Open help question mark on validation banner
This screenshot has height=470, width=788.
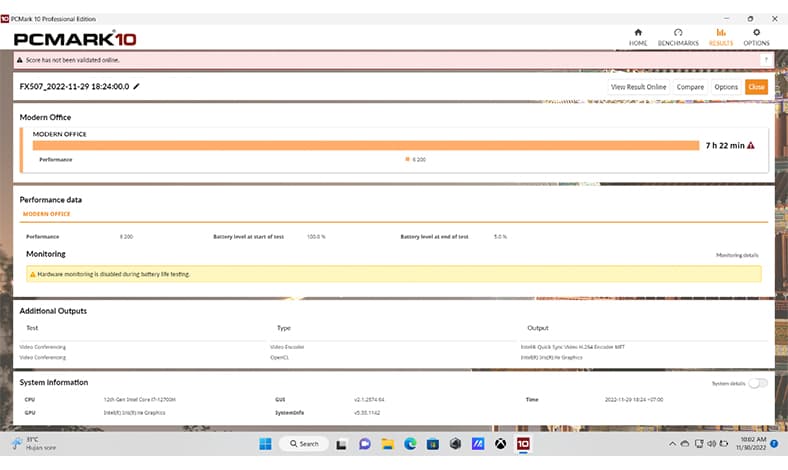point(766,60)
